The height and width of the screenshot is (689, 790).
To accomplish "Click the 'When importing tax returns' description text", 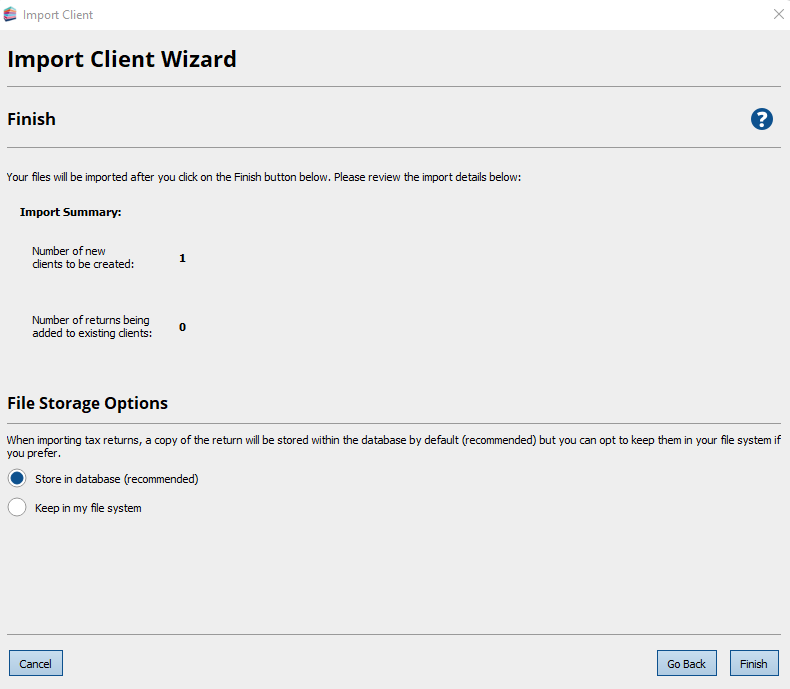I will (x=390, y=439).
